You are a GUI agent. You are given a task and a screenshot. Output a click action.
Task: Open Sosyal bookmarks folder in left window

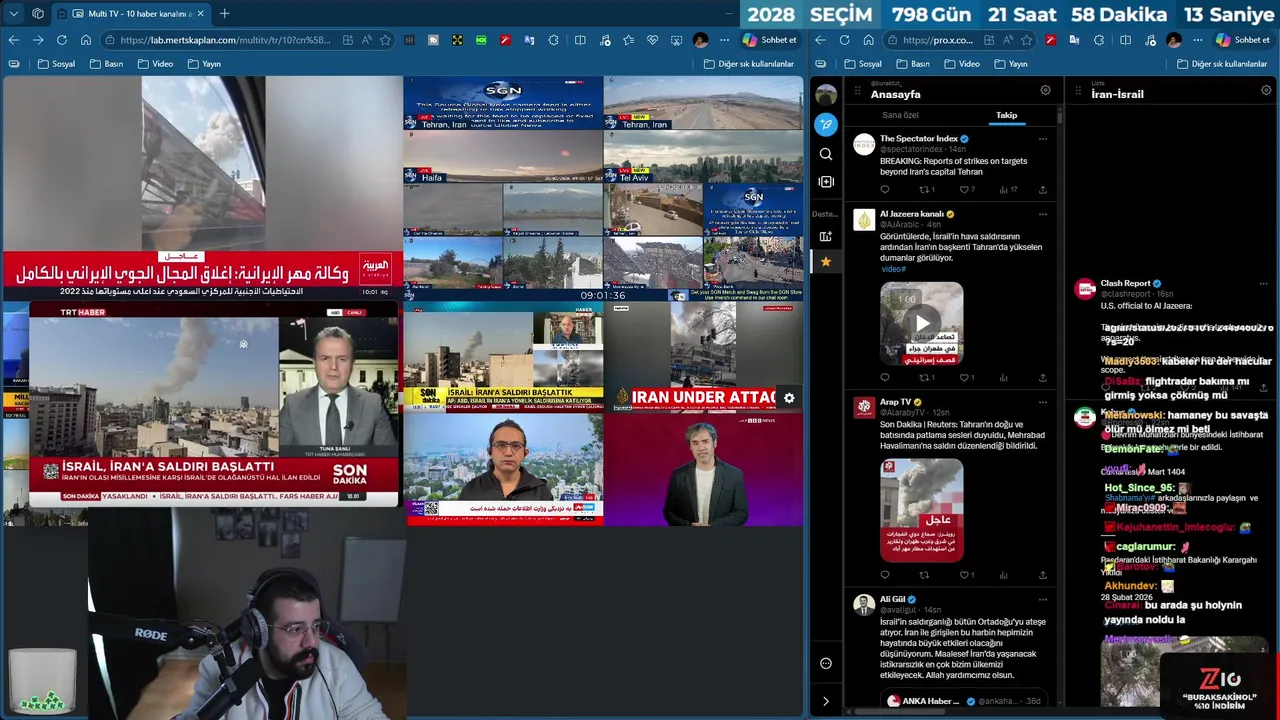(x=57, y=64)
